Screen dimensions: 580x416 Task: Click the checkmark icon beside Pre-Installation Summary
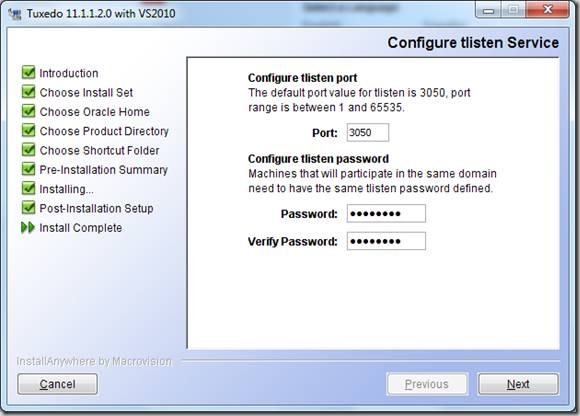28,169
